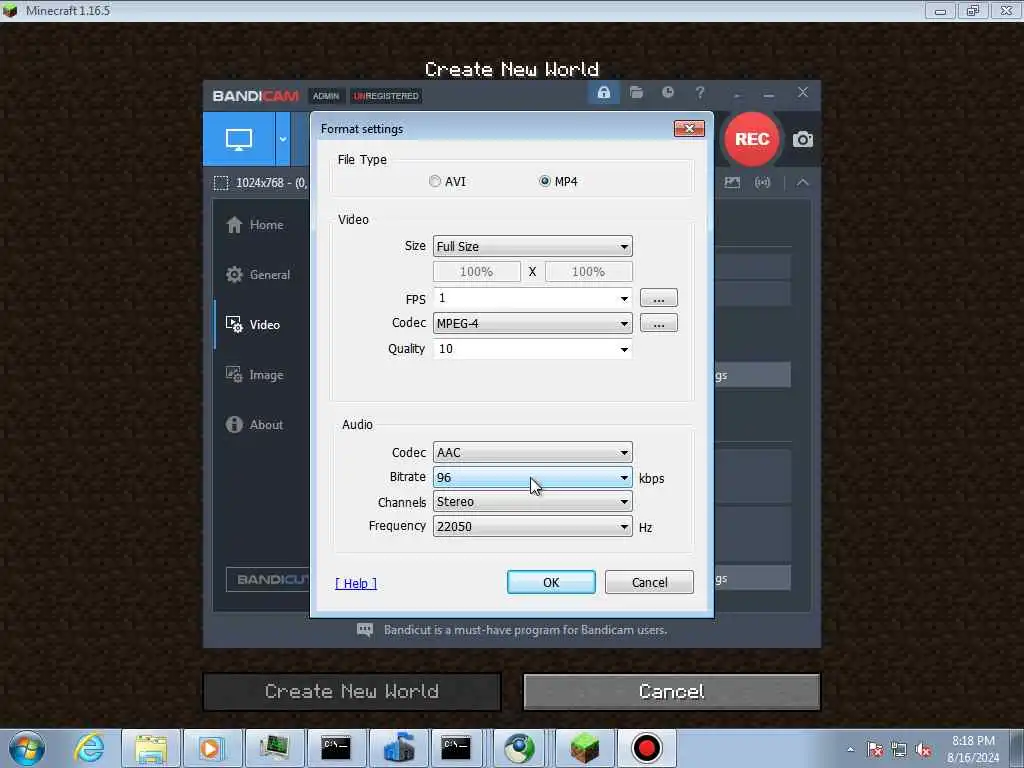Click the width 100% size field
This screenshot has width=1024, height=768.
click(477, 272)
